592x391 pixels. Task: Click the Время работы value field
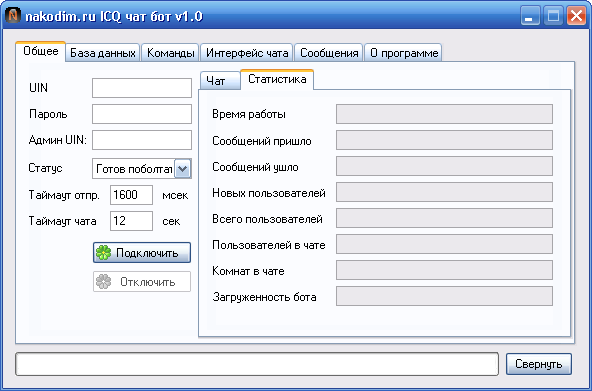[444, 114]
